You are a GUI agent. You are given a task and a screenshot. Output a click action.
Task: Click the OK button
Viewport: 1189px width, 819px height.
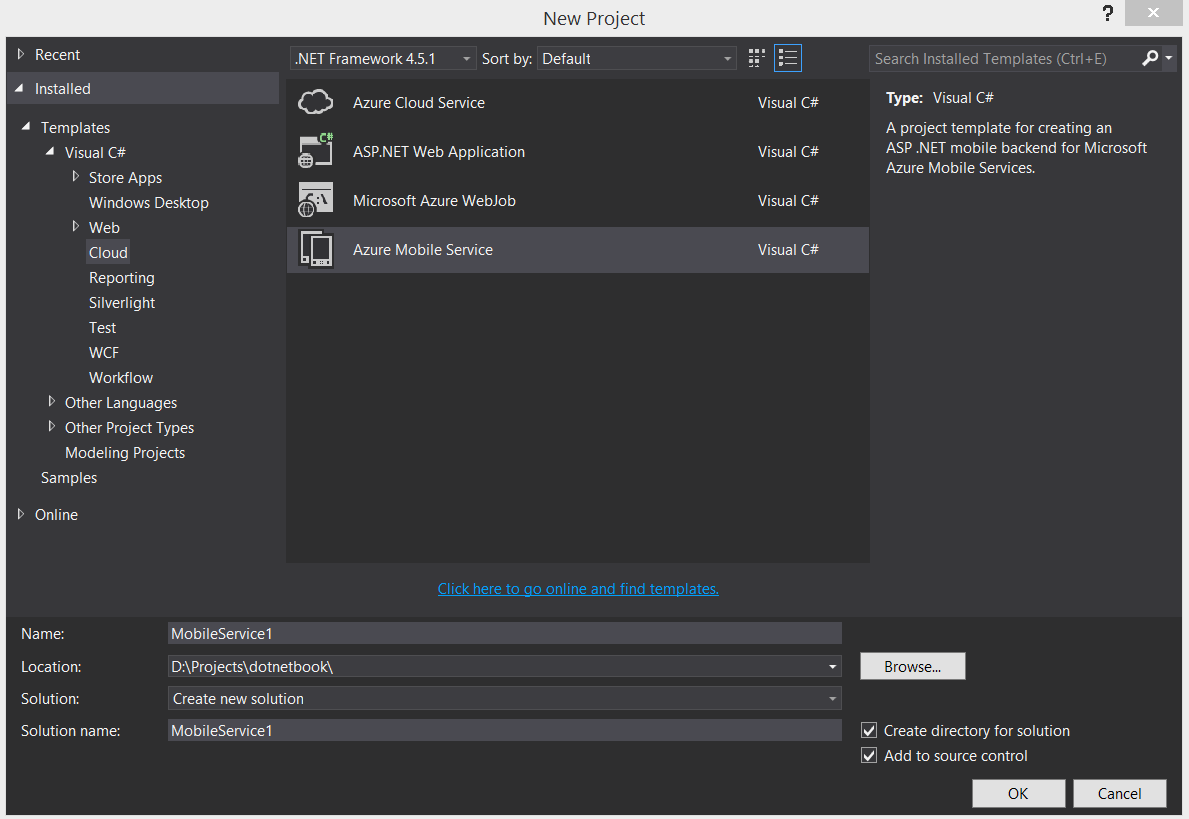(1018, 793)
